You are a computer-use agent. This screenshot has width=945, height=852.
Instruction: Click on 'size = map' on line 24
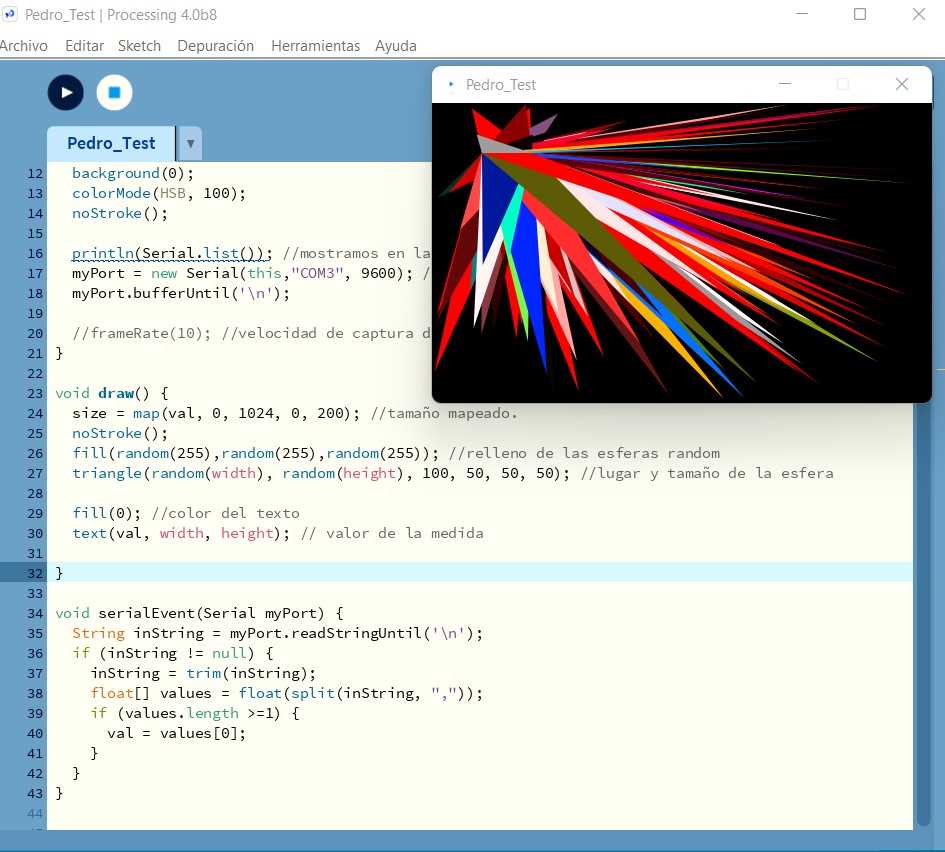tap(116, 413)
